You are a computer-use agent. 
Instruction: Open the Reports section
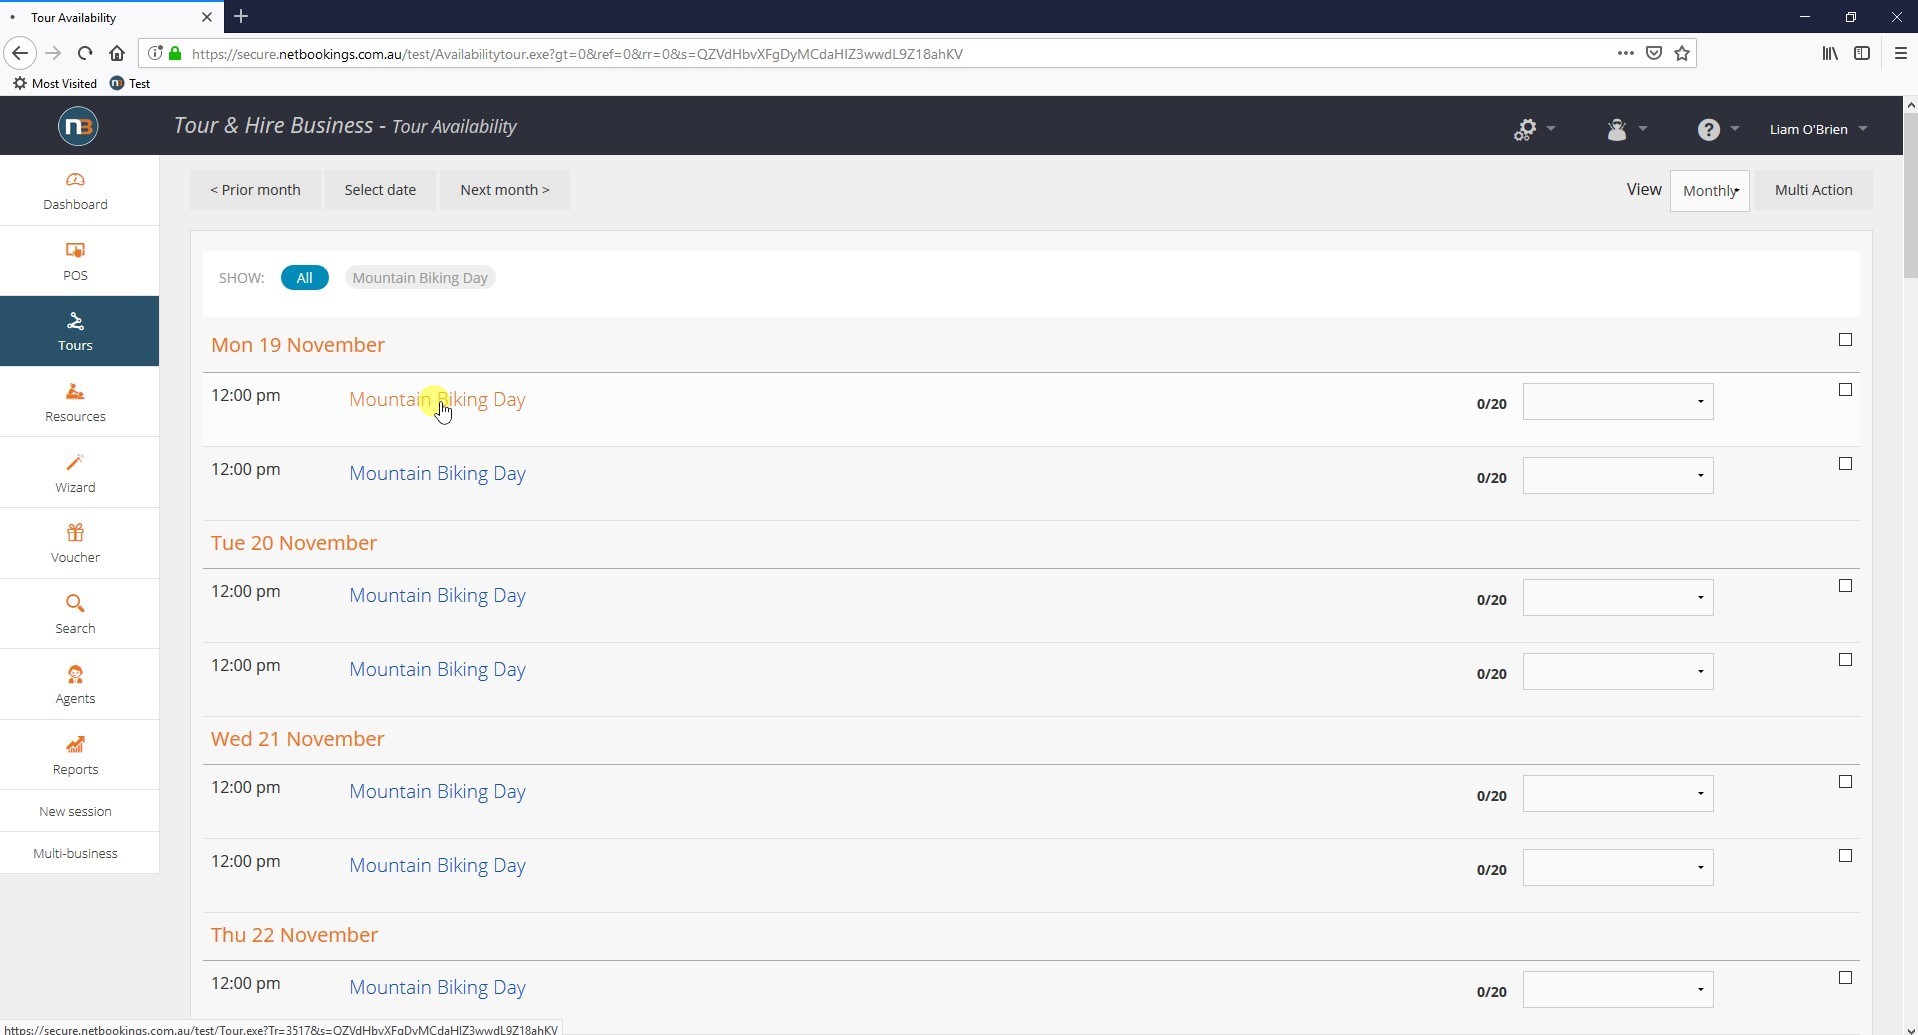(x=75, y=755)
